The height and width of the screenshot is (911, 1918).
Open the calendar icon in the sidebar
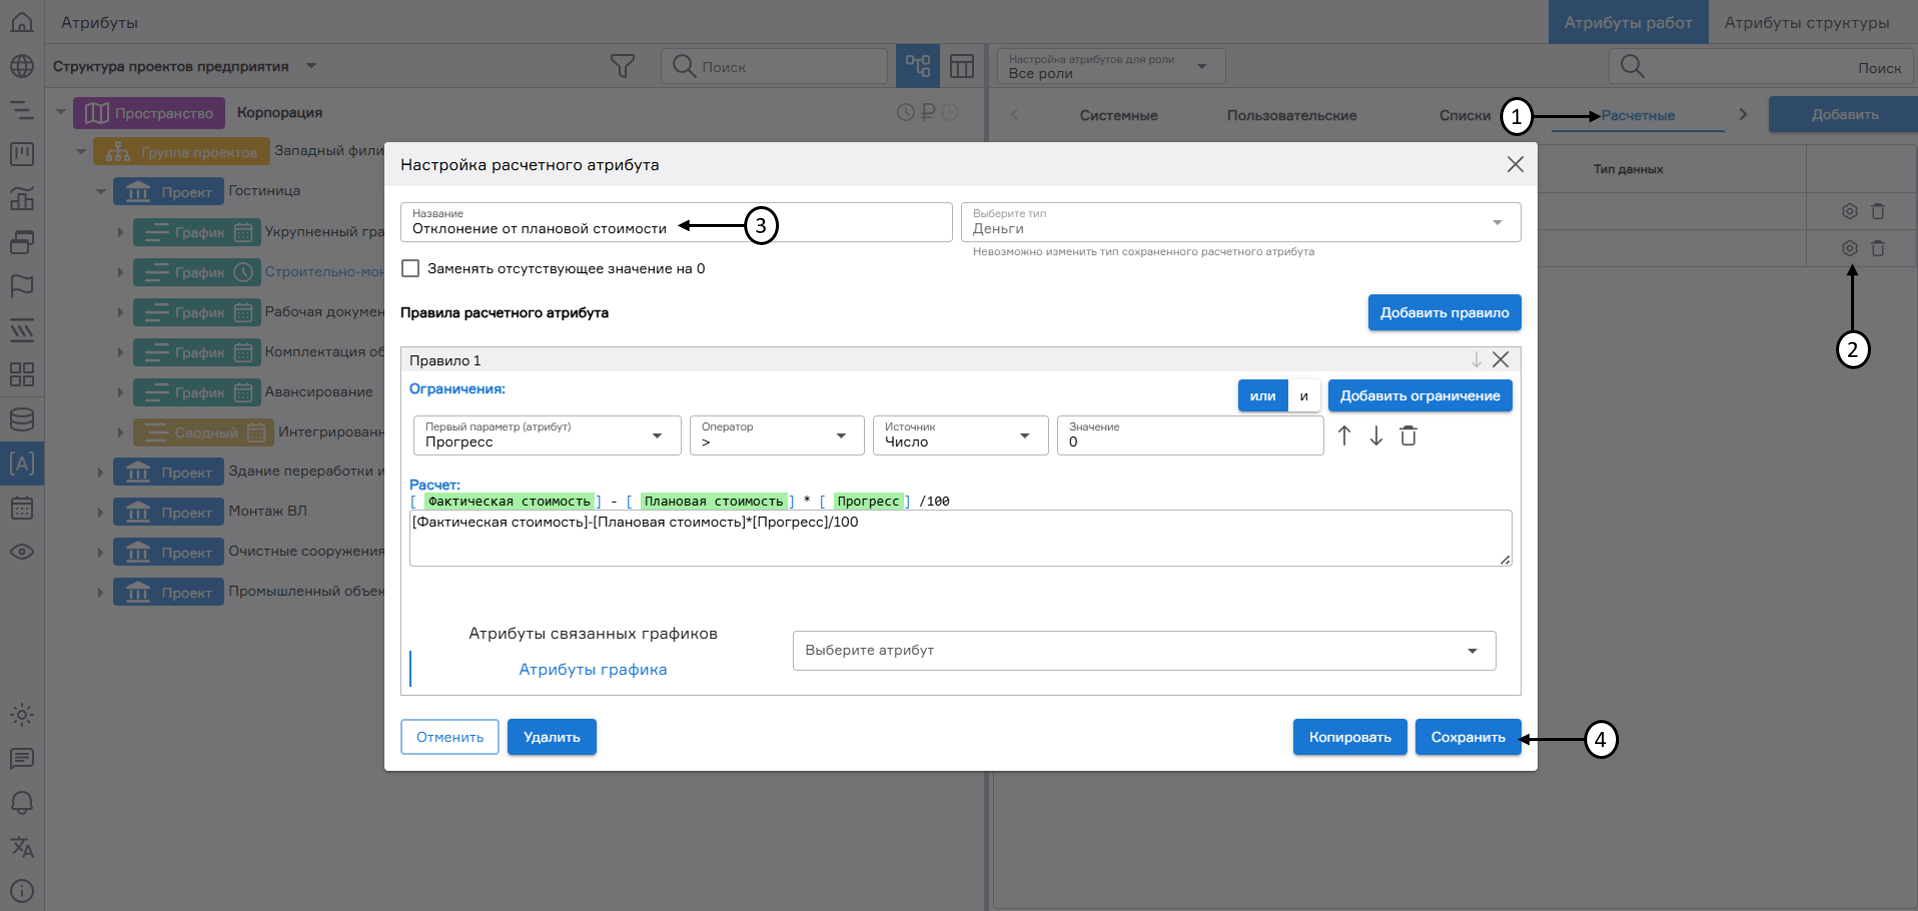tap(22, 508)
